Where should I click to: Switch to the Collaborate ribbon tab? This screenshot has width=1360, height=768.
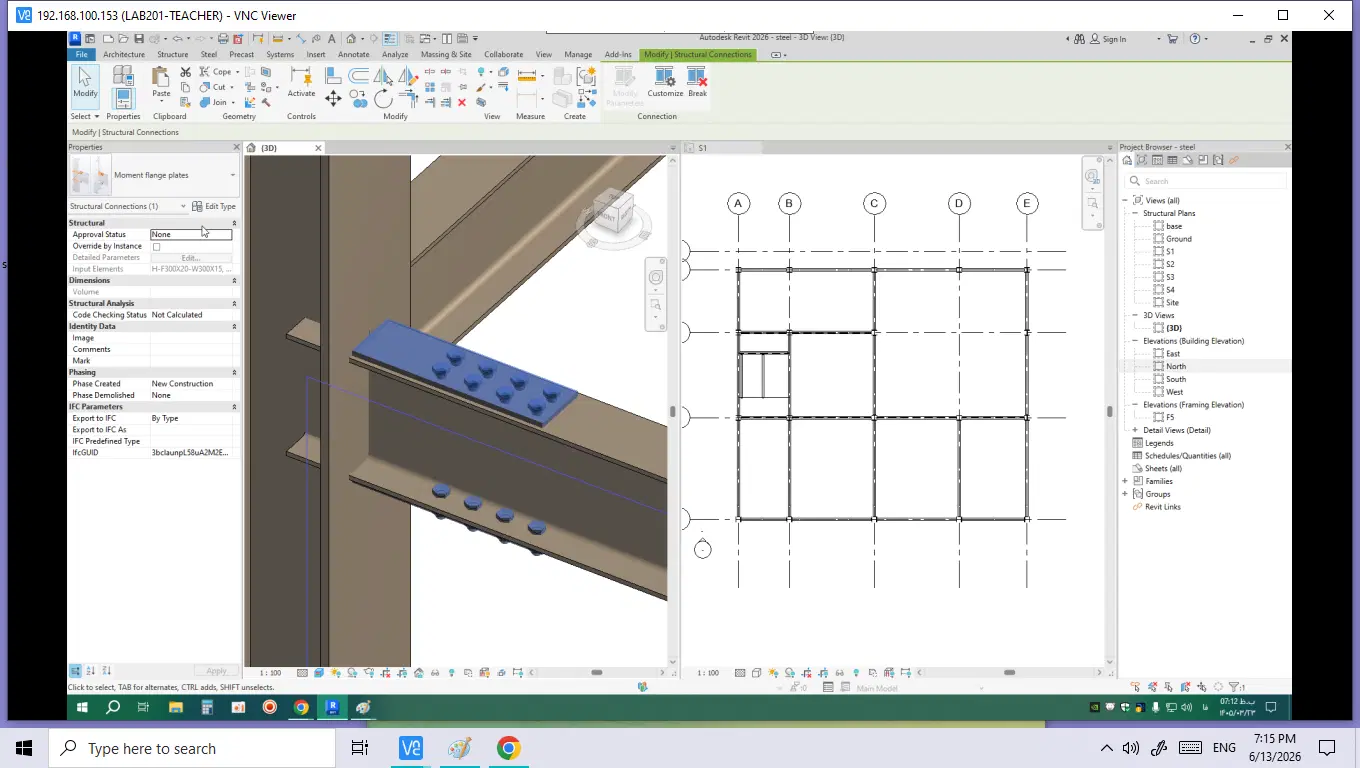tap(503, 55)
